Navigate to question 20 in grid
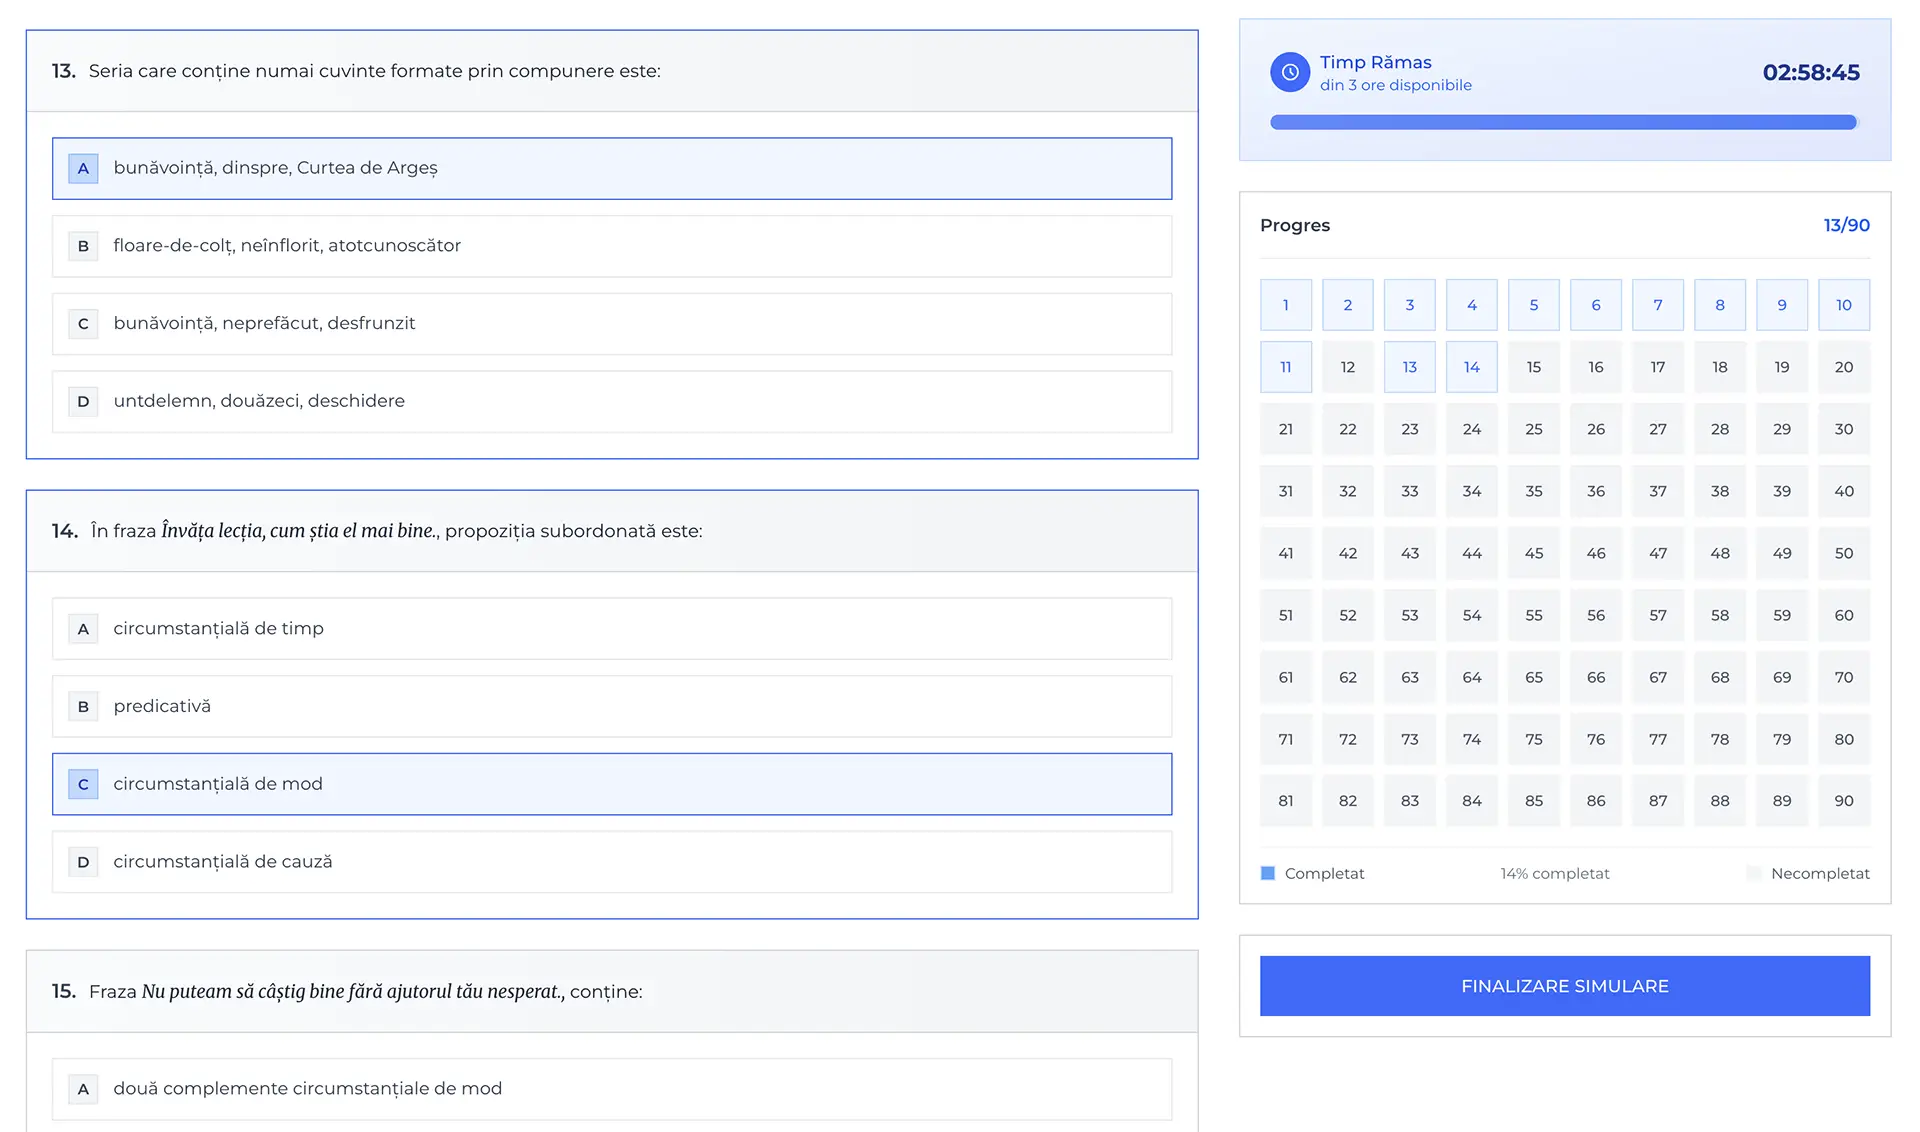1920x1132 pixels. pyautogui.click(x=1844, y=367)
